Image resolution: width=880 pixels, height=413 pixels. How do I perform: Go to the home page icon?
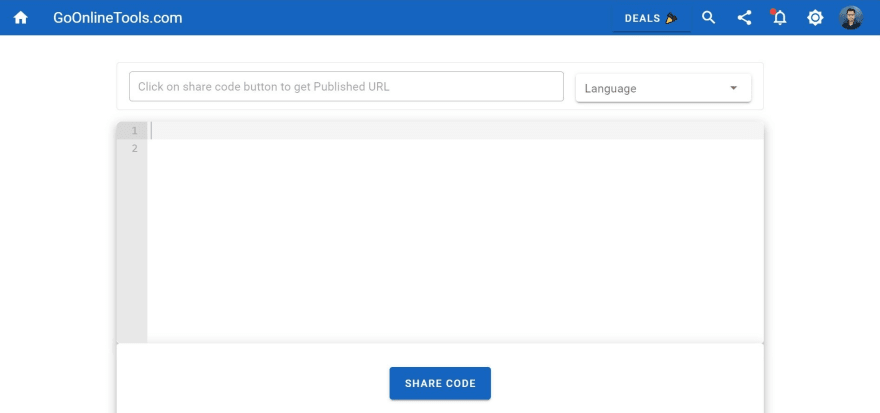[20, 17]
